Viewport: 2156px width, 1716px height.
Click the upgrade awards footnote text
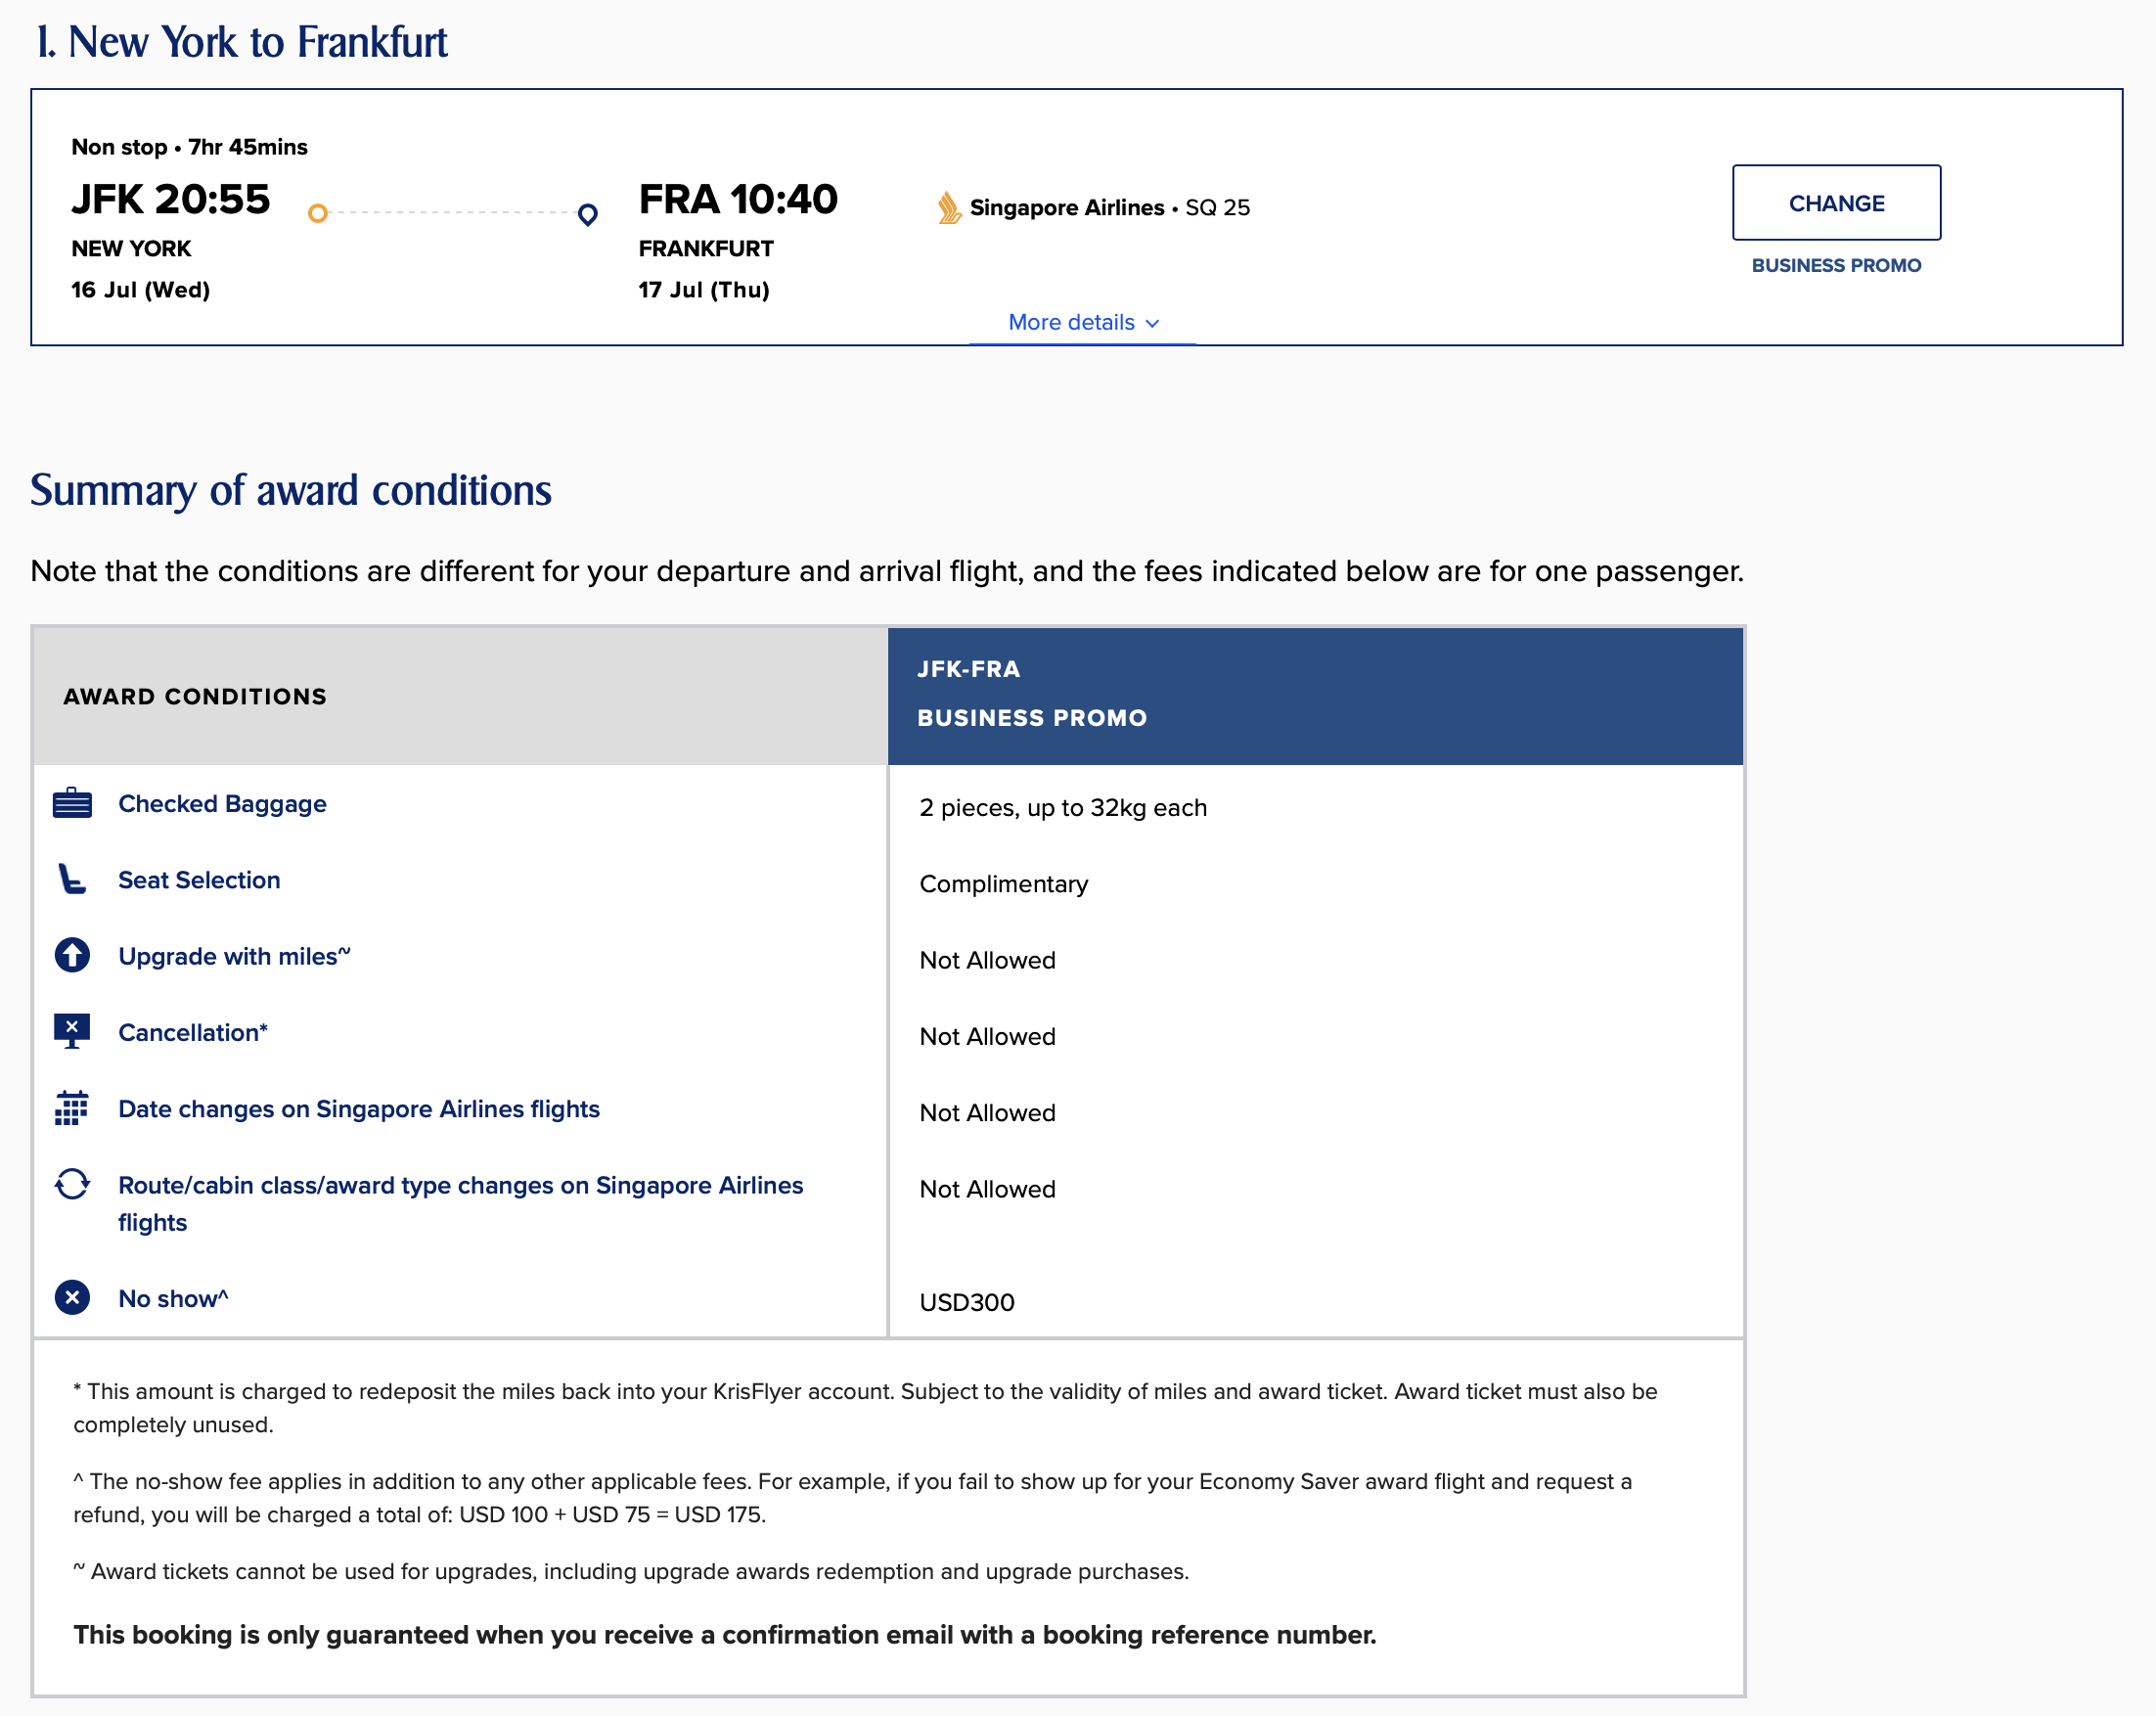631,1571
